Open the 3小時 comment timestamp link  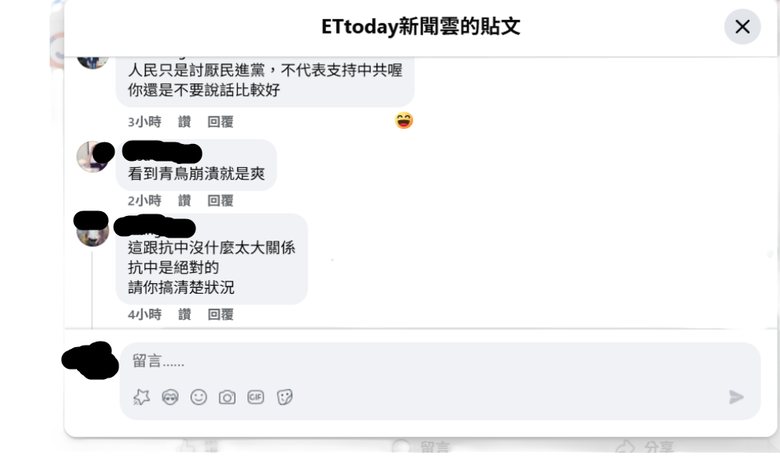click(x=145, y=122)
